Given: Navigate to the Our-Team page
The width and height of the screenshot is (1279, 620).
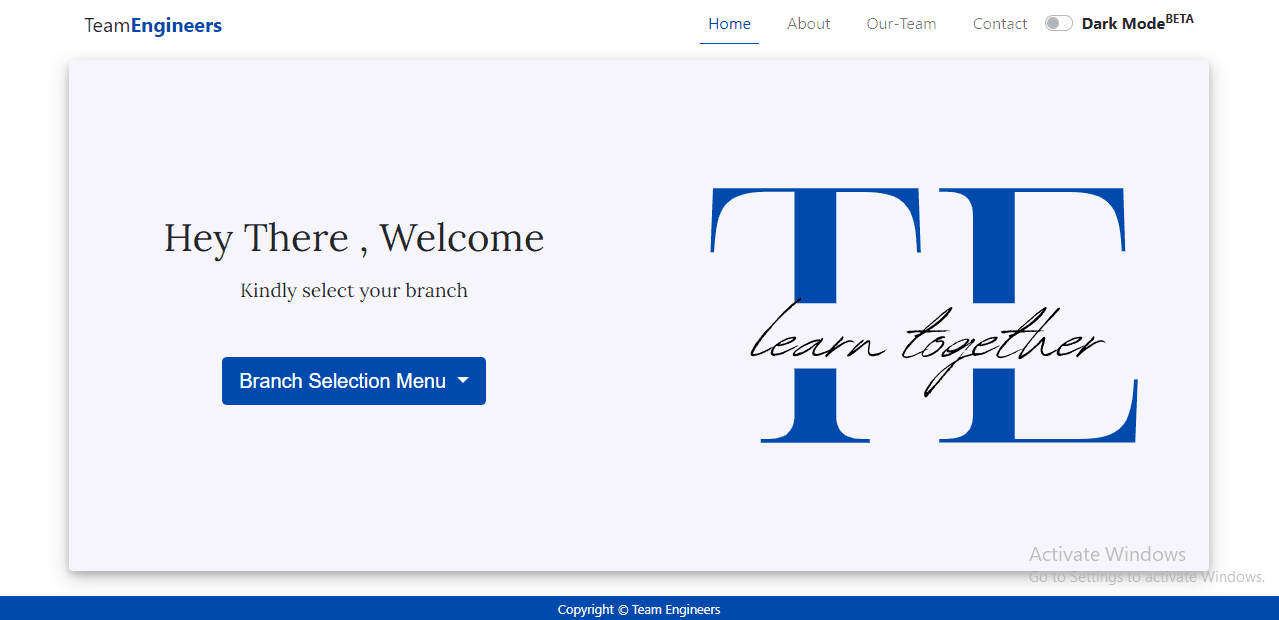Looking at the screenshot, I should (x=901, y=24).
